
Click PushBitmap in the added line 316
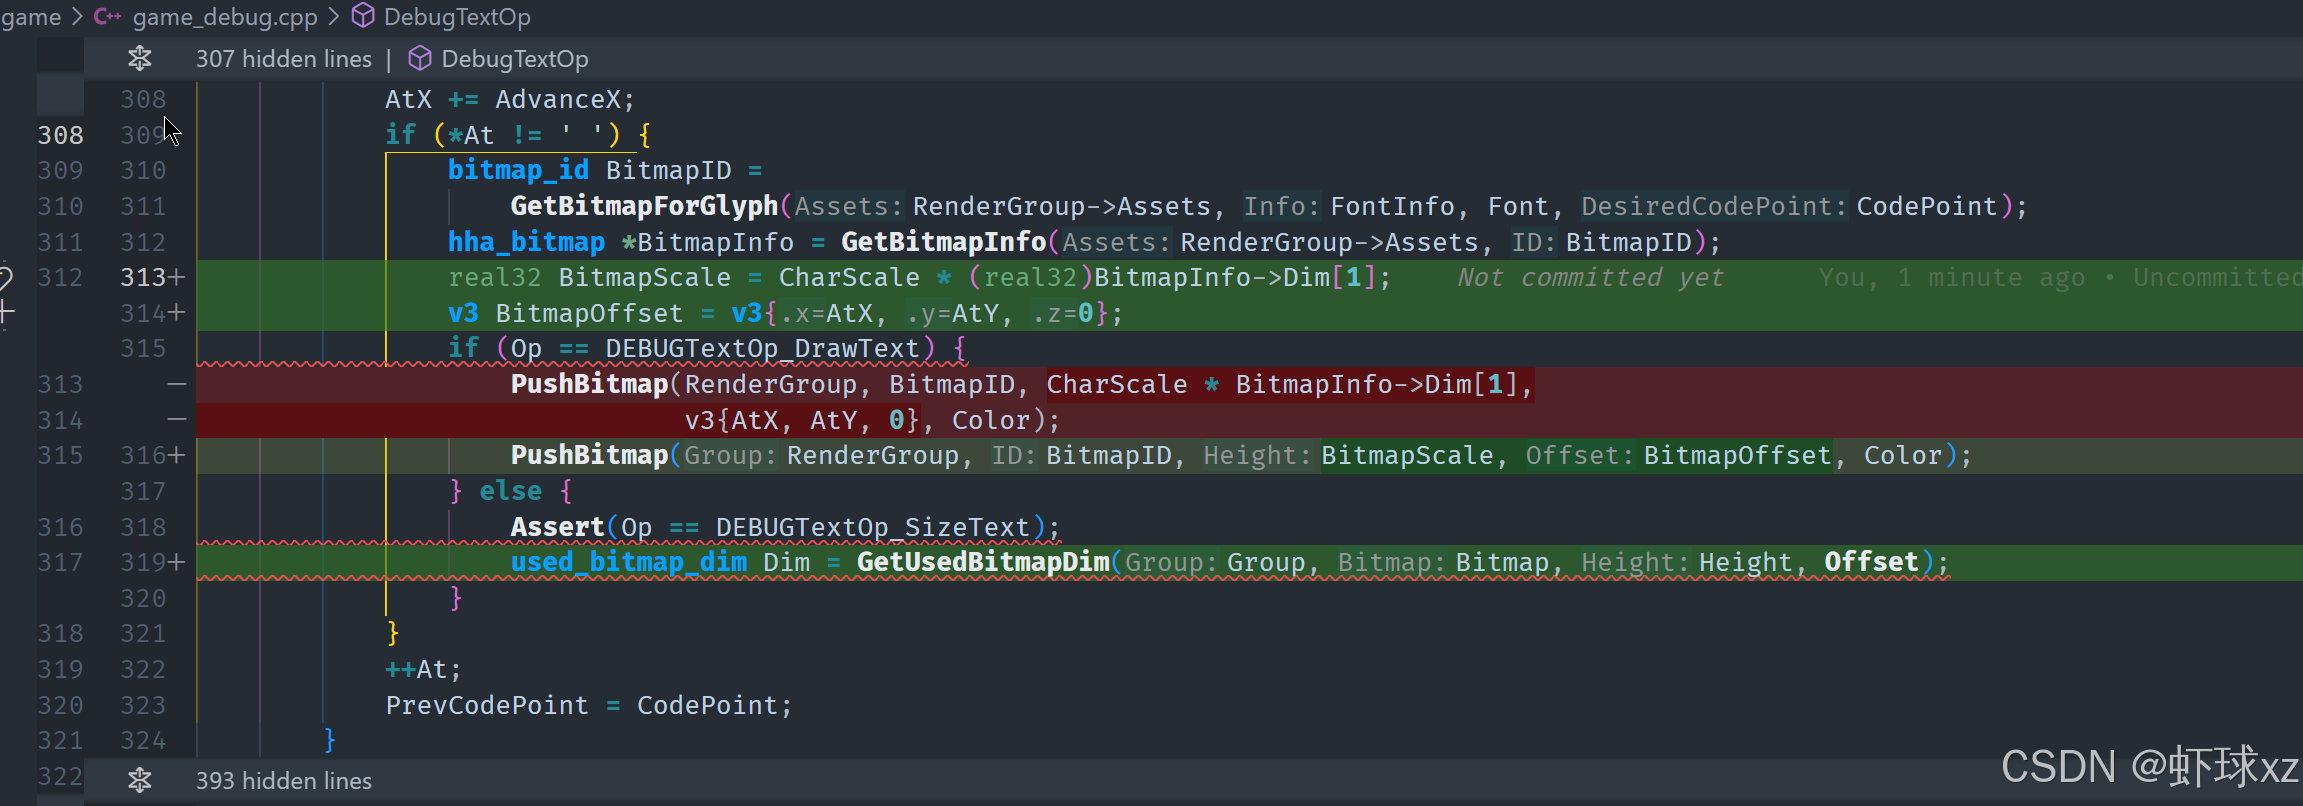589,455
